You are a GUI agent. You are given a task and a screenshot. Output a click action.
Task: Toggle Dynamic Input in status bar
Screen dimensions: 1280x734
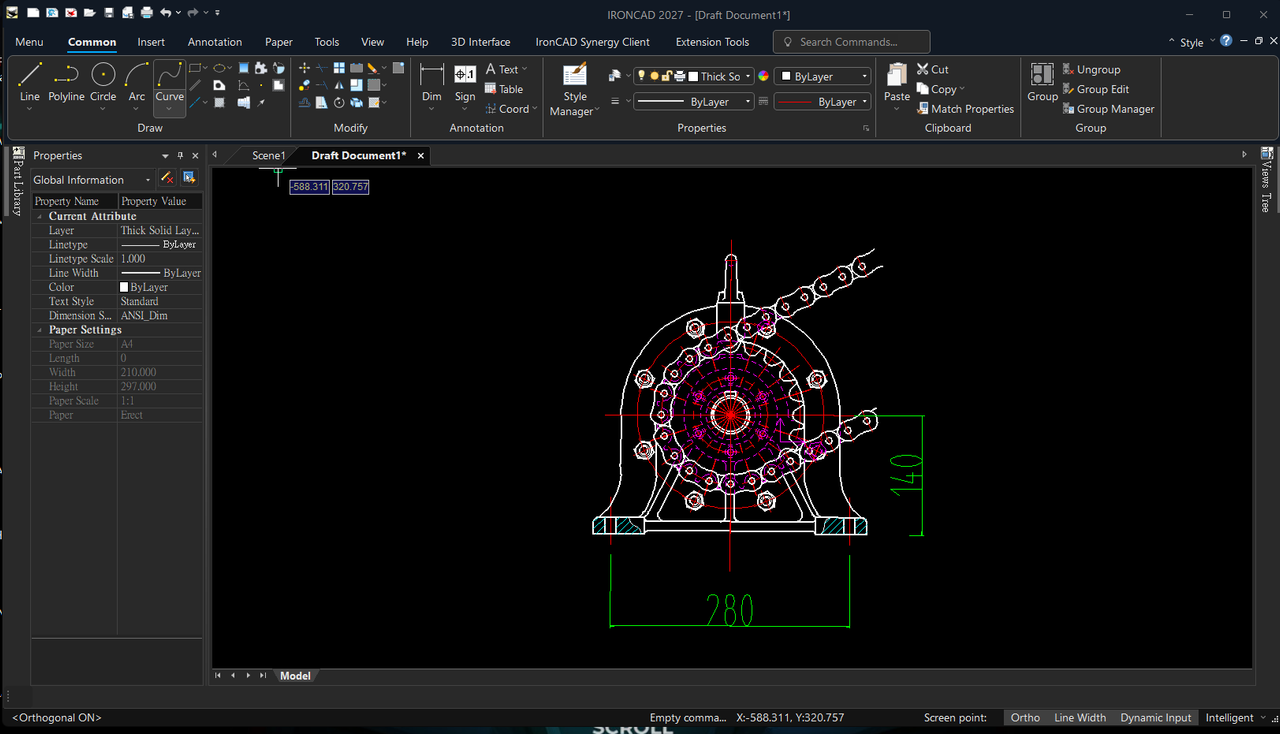(x=1156, y=717)
